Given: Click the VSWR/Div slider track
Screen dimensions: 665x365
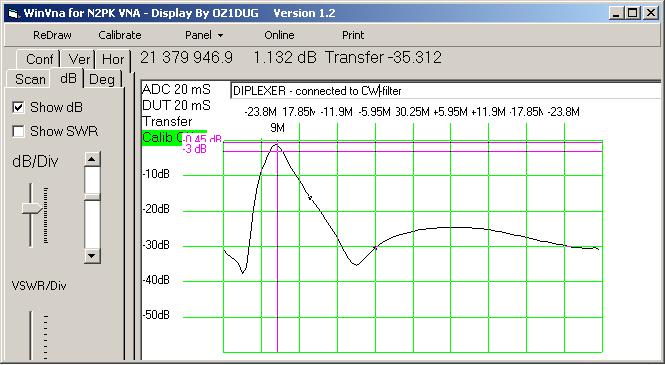Looking at the screenshot, I should [31, 335].
